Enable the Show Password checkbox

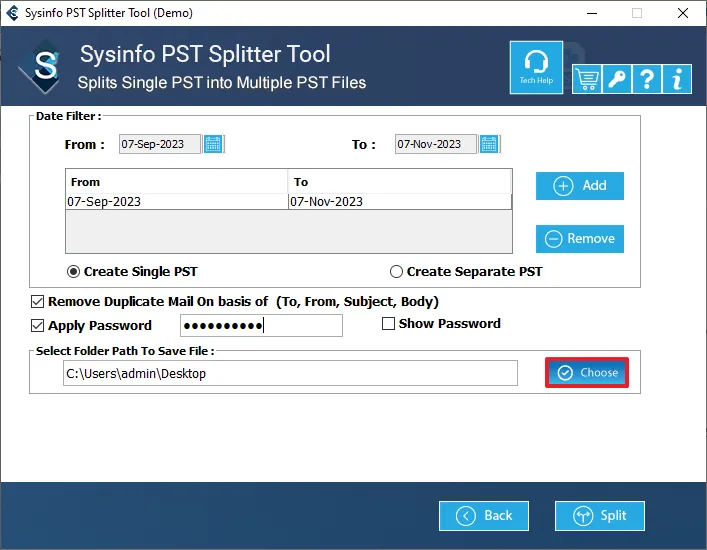coord(389,324)
